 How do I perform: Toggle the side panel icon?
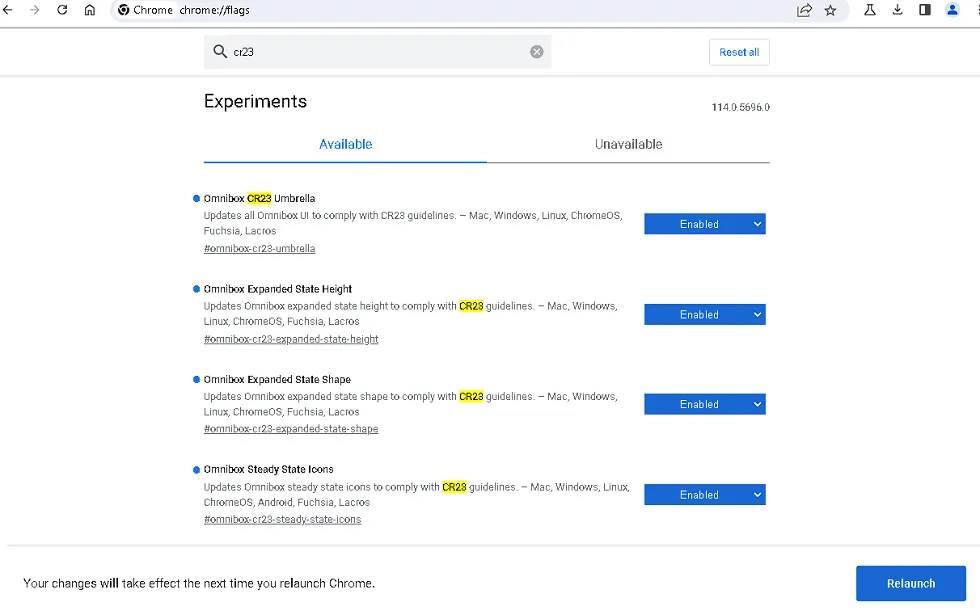tap(925, 10)
